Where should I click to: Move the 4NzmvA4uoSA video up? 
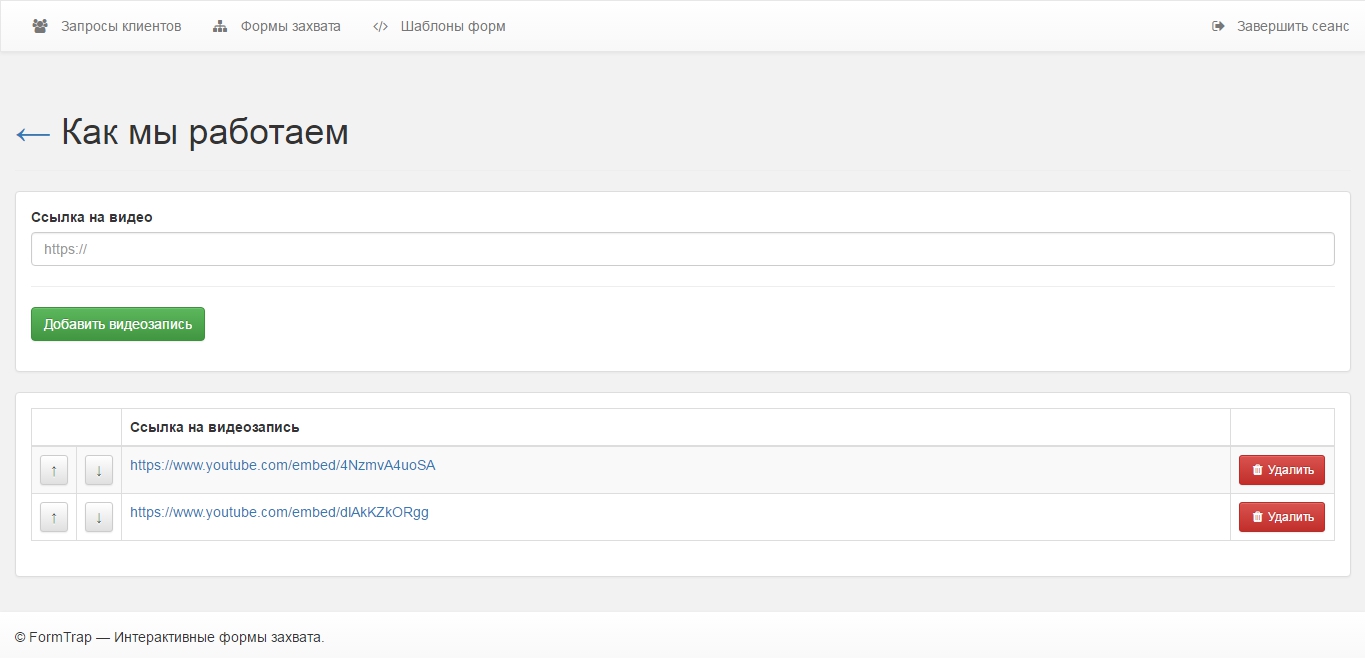53,470
